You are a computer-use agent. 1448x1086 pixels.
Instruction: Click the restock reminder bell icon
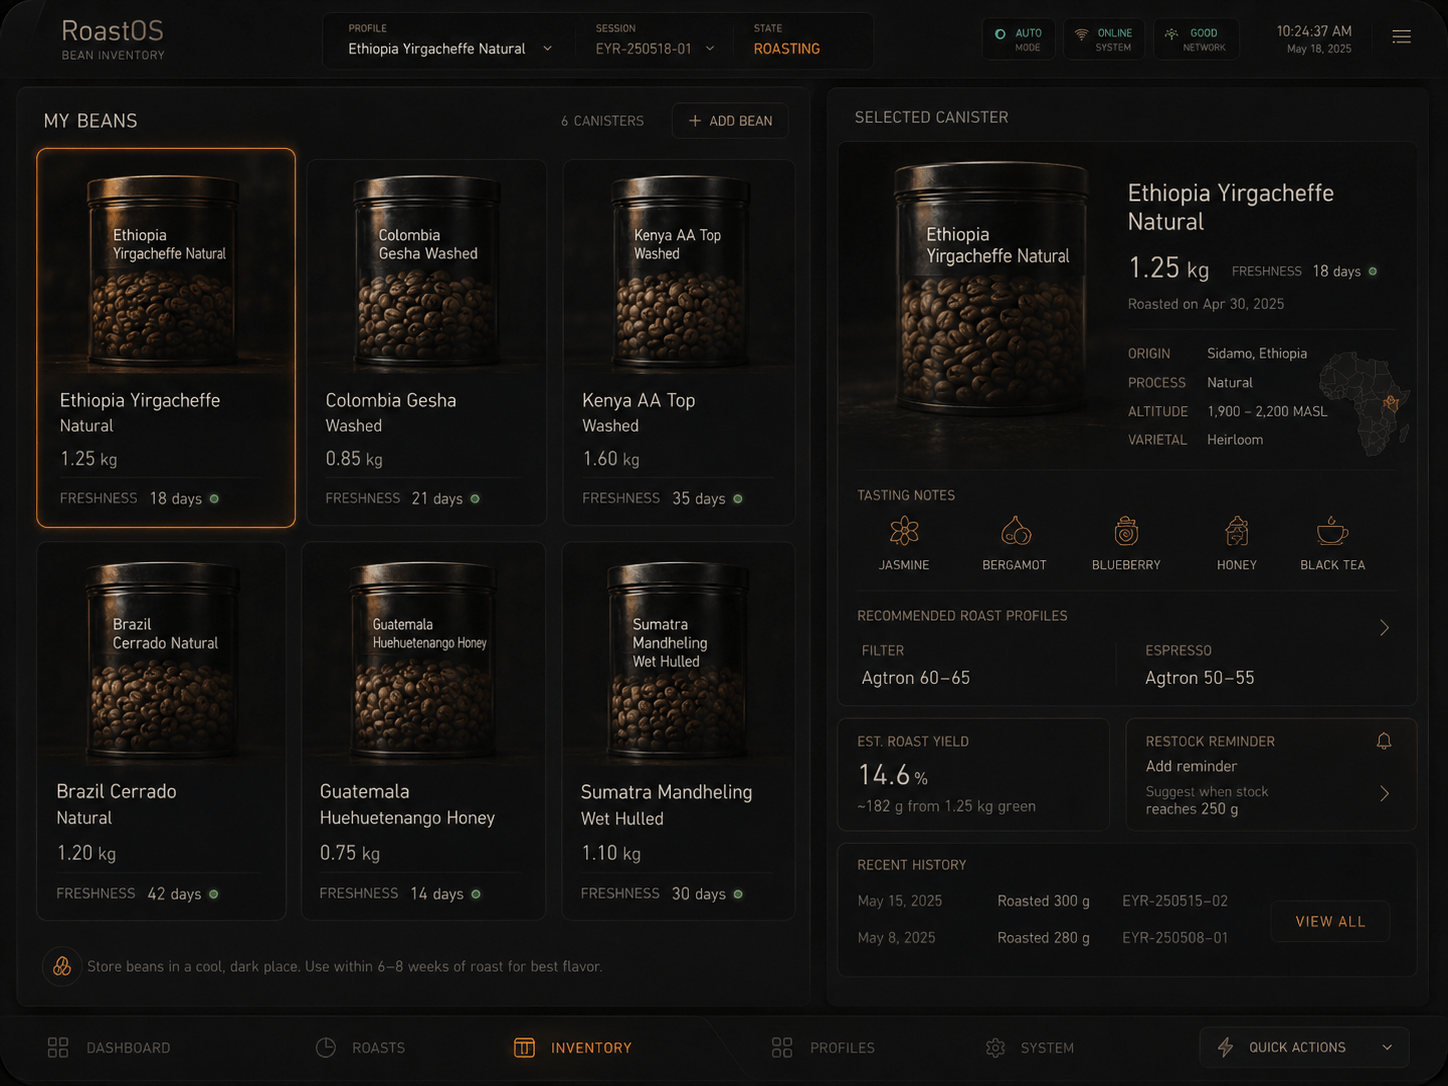(1384, 741)
